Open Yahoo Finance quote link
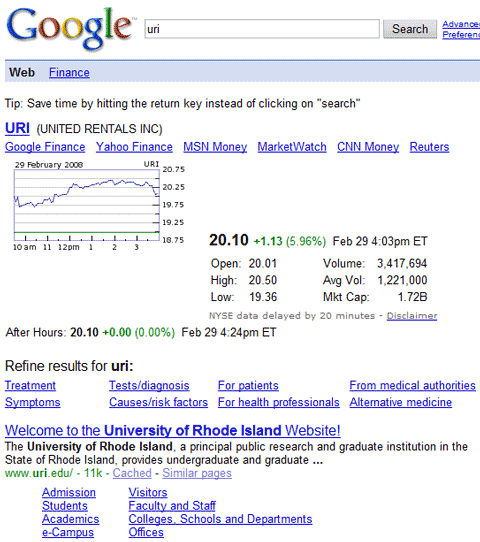Screen dimensions: 480x542 (x=134, y=147)
